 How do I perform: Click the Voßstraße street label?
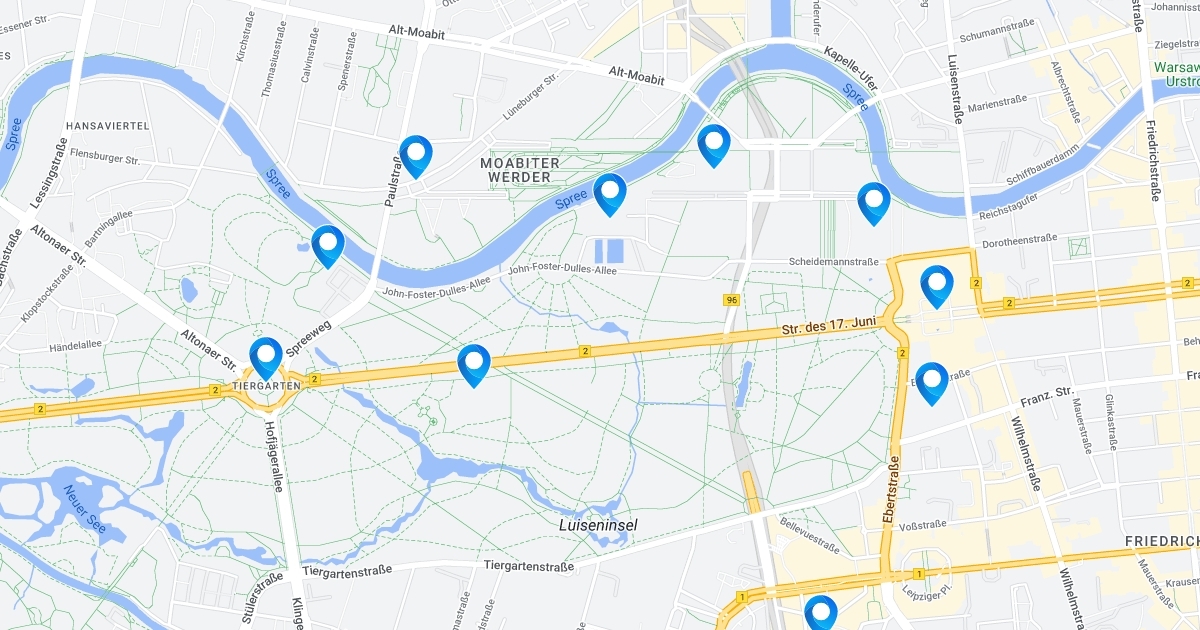click(923, 525)
